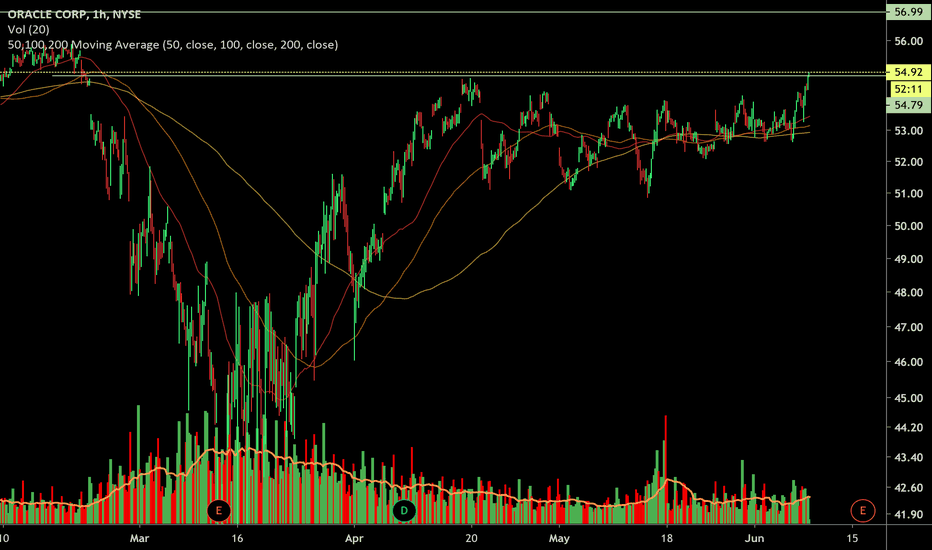The image size is (932, 550).
Task: Click the 20 date label on time axis
Action: [471, 539]
